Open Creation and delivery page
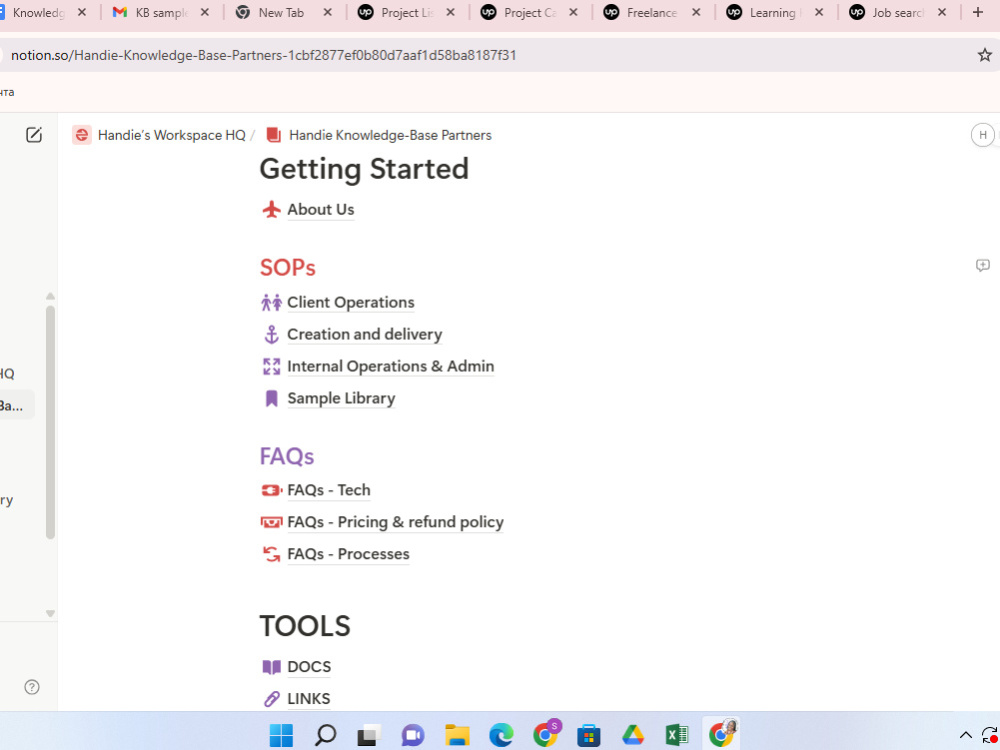This screenshot has width=1000, height=750. [365, 334]
